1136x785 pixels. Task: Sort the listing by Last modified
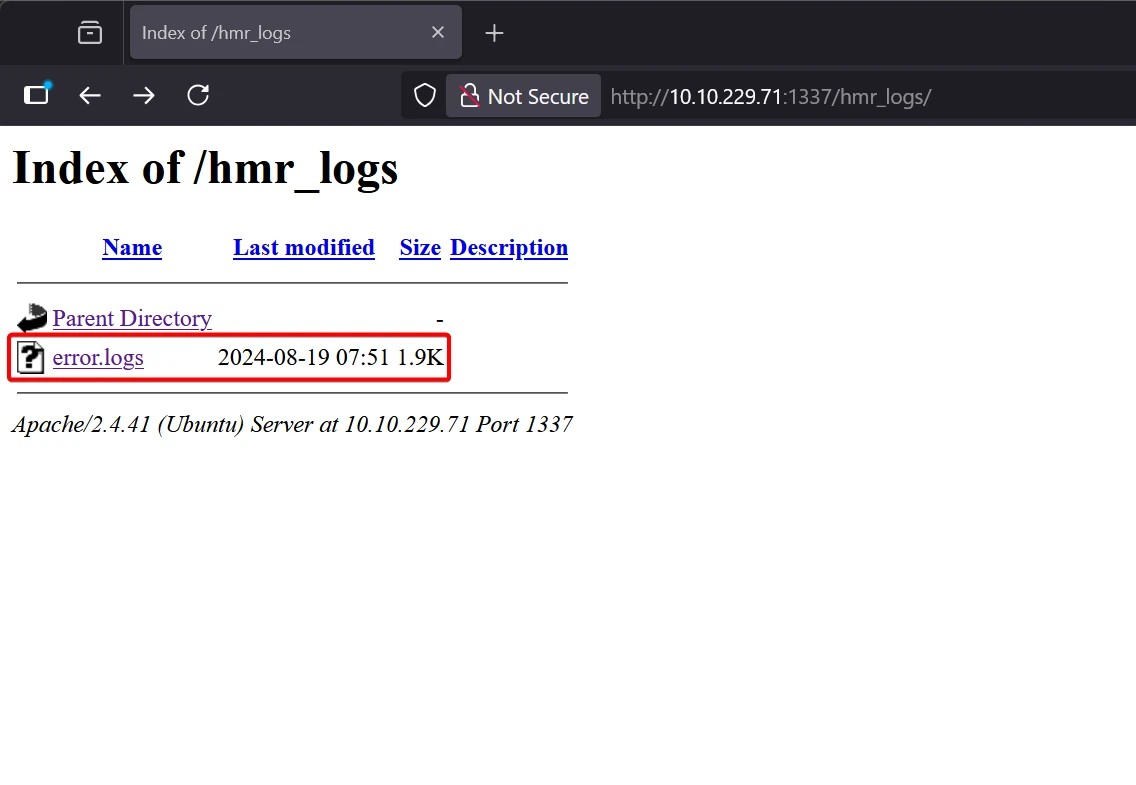pyautogui.click(x=304, y=248)
